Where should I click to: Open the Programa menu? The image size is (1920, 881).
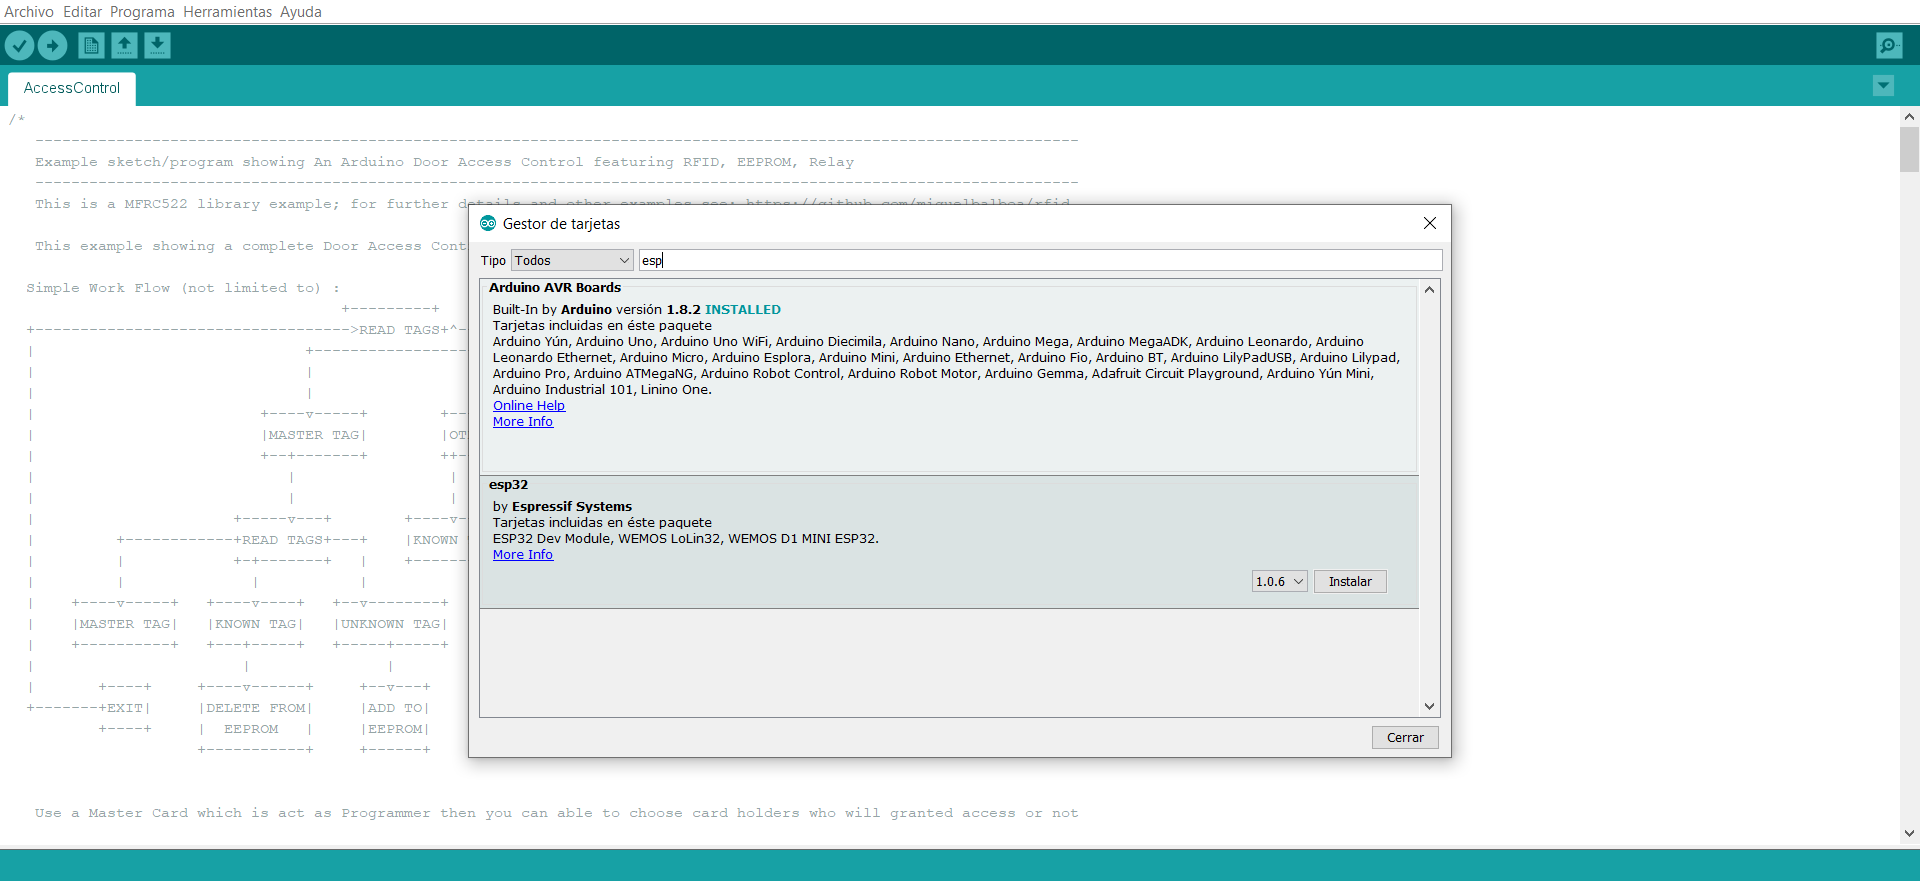click(142, 12)
